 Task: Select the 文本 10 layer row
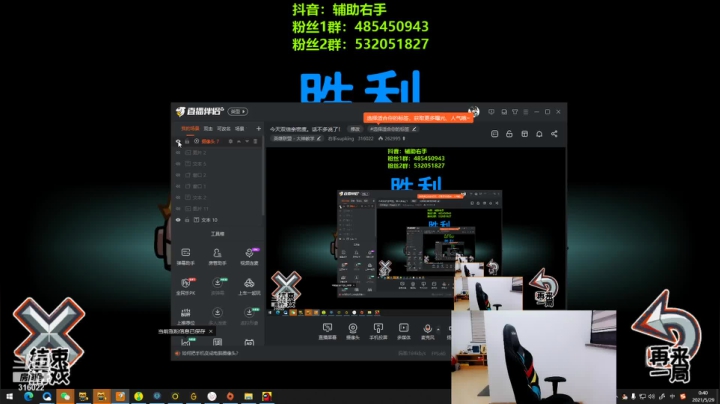pos(217,220)
